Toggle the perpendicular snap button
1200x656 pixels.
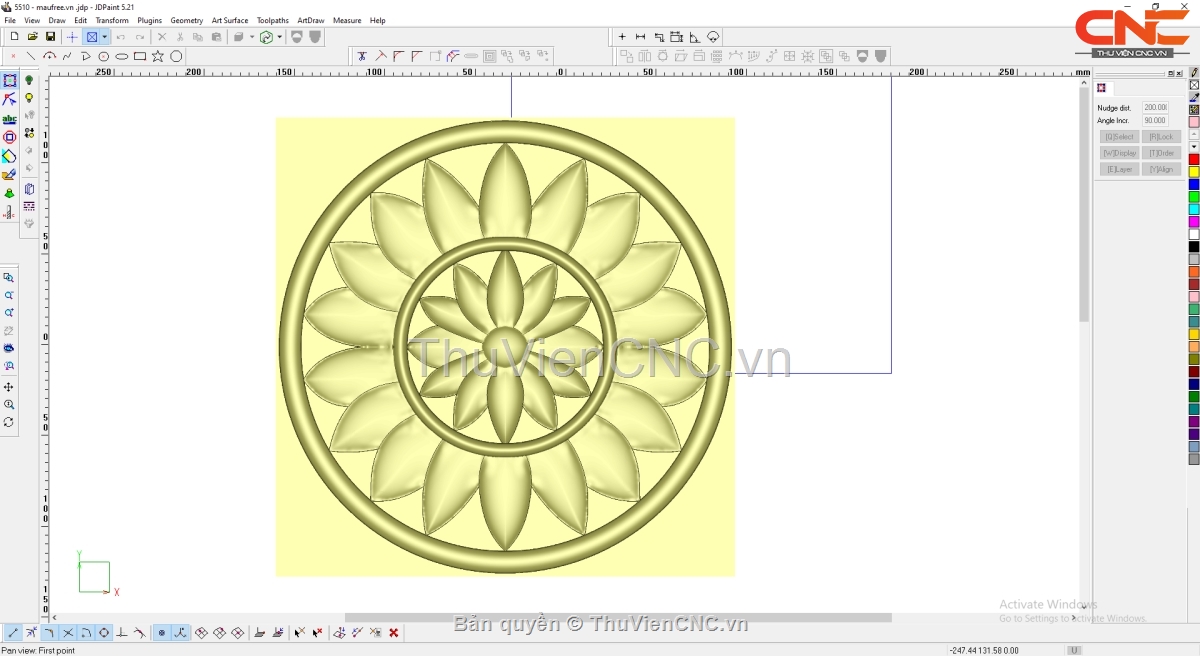pyautogui.click(x=122, y=633)
